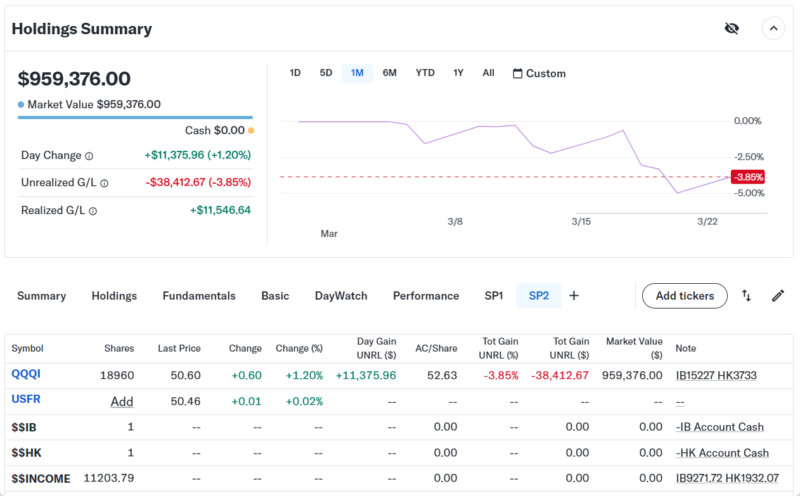Switch to the Performance tab
Screen dimensions: 800x496
[x=426, y=296]
